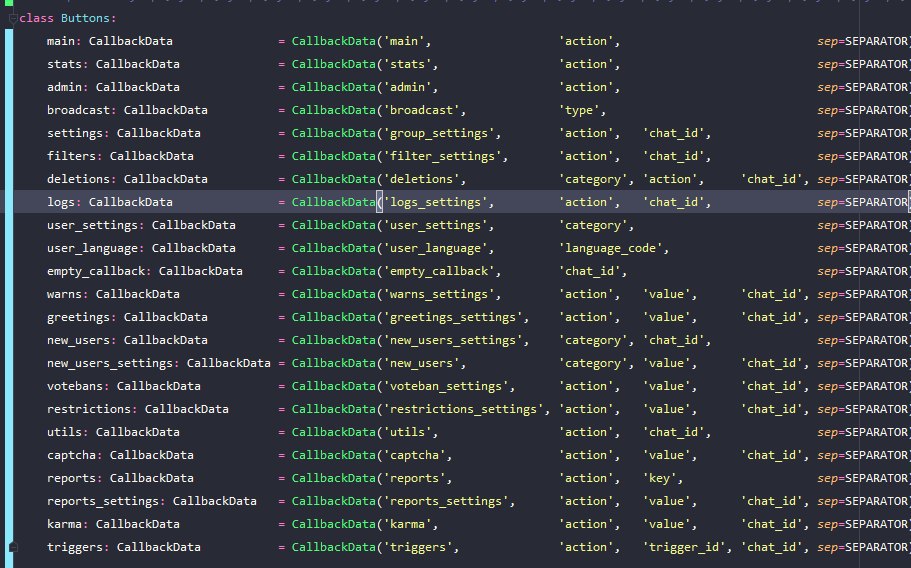Image resolution: width=911 pixels, height=568 pixels.
Task: Click the 'language_code' string
Action: click(611, 248)
